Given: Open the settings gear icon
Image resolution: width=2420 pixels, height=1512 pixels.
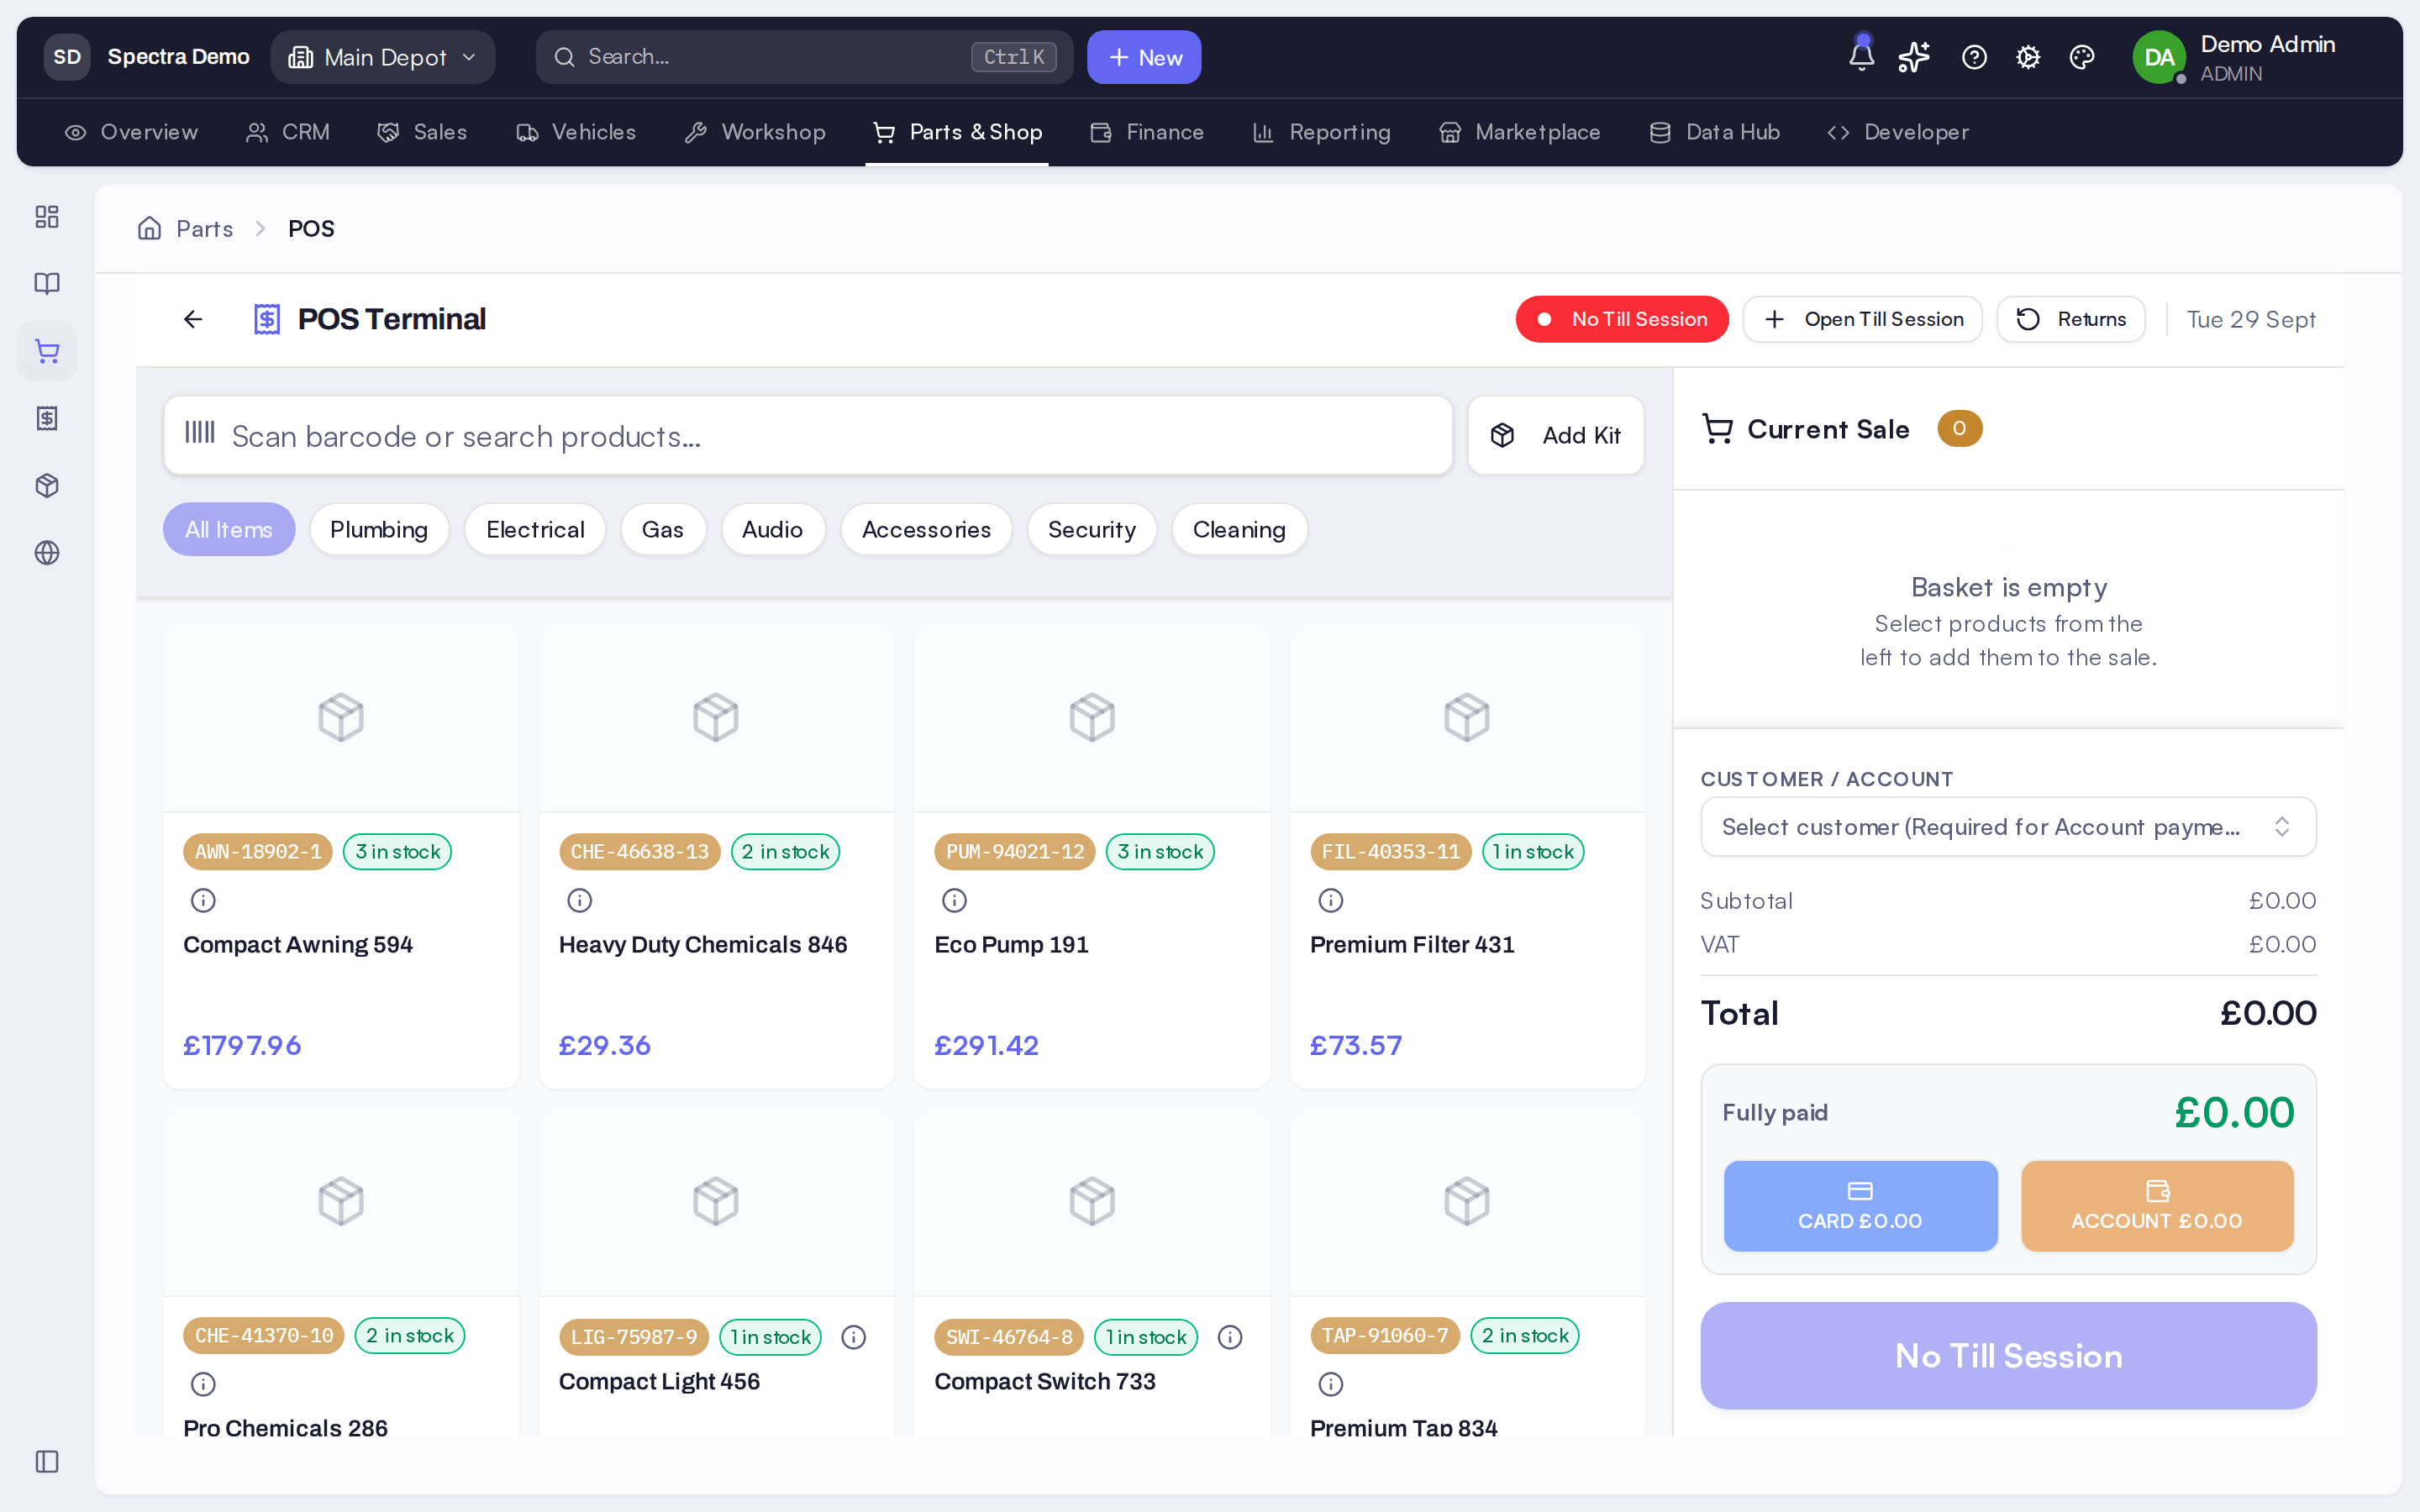Looking at the screenshot, I should [x=2028, y=57].
